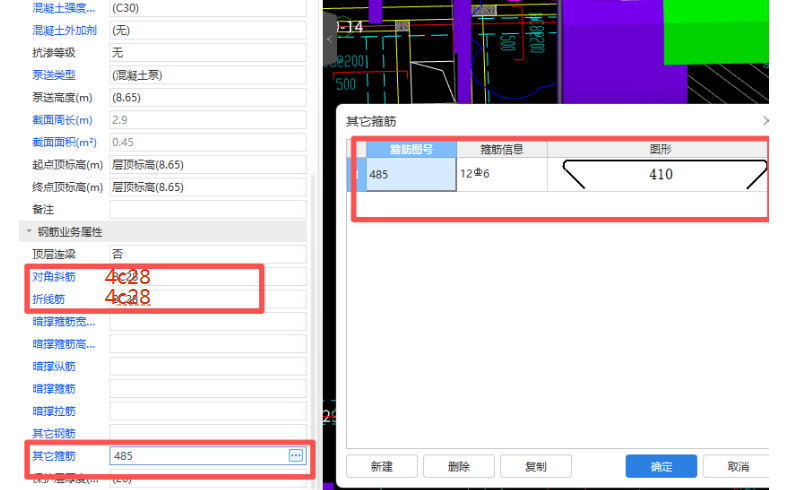Select the 485 cell in 箍筋图号 column
Viewport: 810px width, 490px height.
coord(411,175)
